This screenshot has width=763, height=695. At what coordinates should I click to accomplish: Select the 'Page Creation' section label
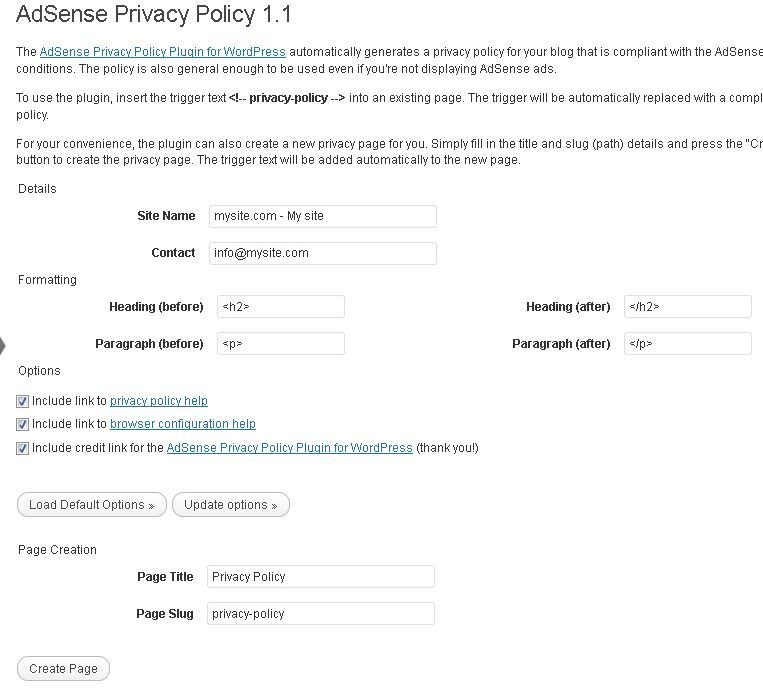click(57, 550)
